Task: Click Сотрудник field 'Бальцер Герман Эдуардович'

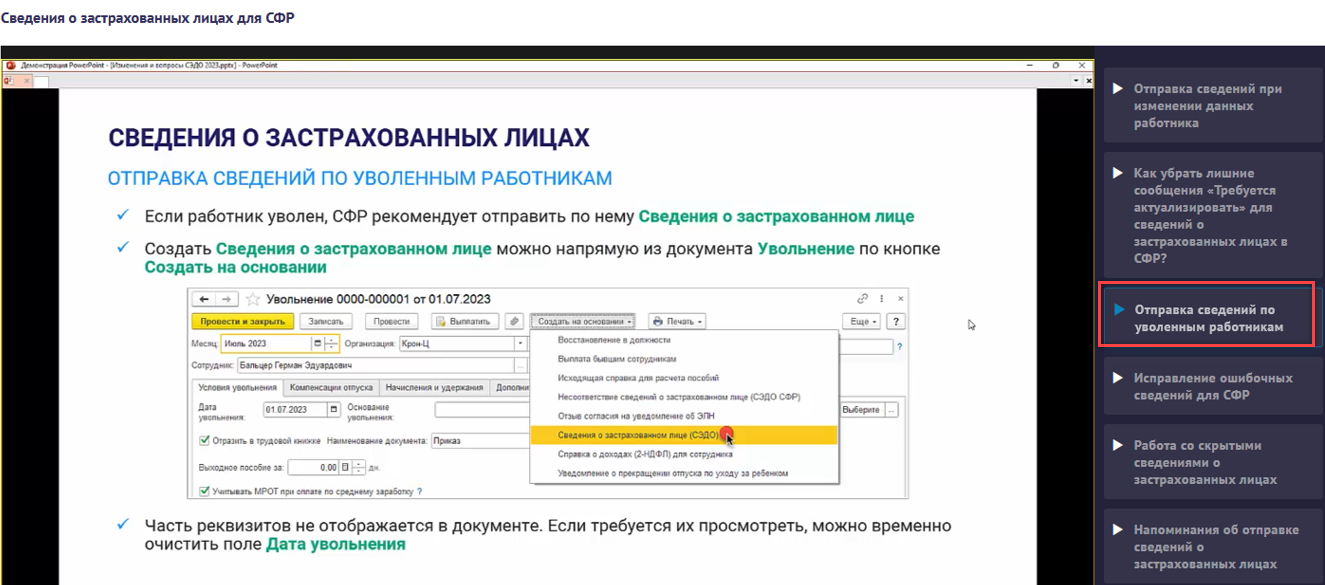Action: [x=376, y=365]
